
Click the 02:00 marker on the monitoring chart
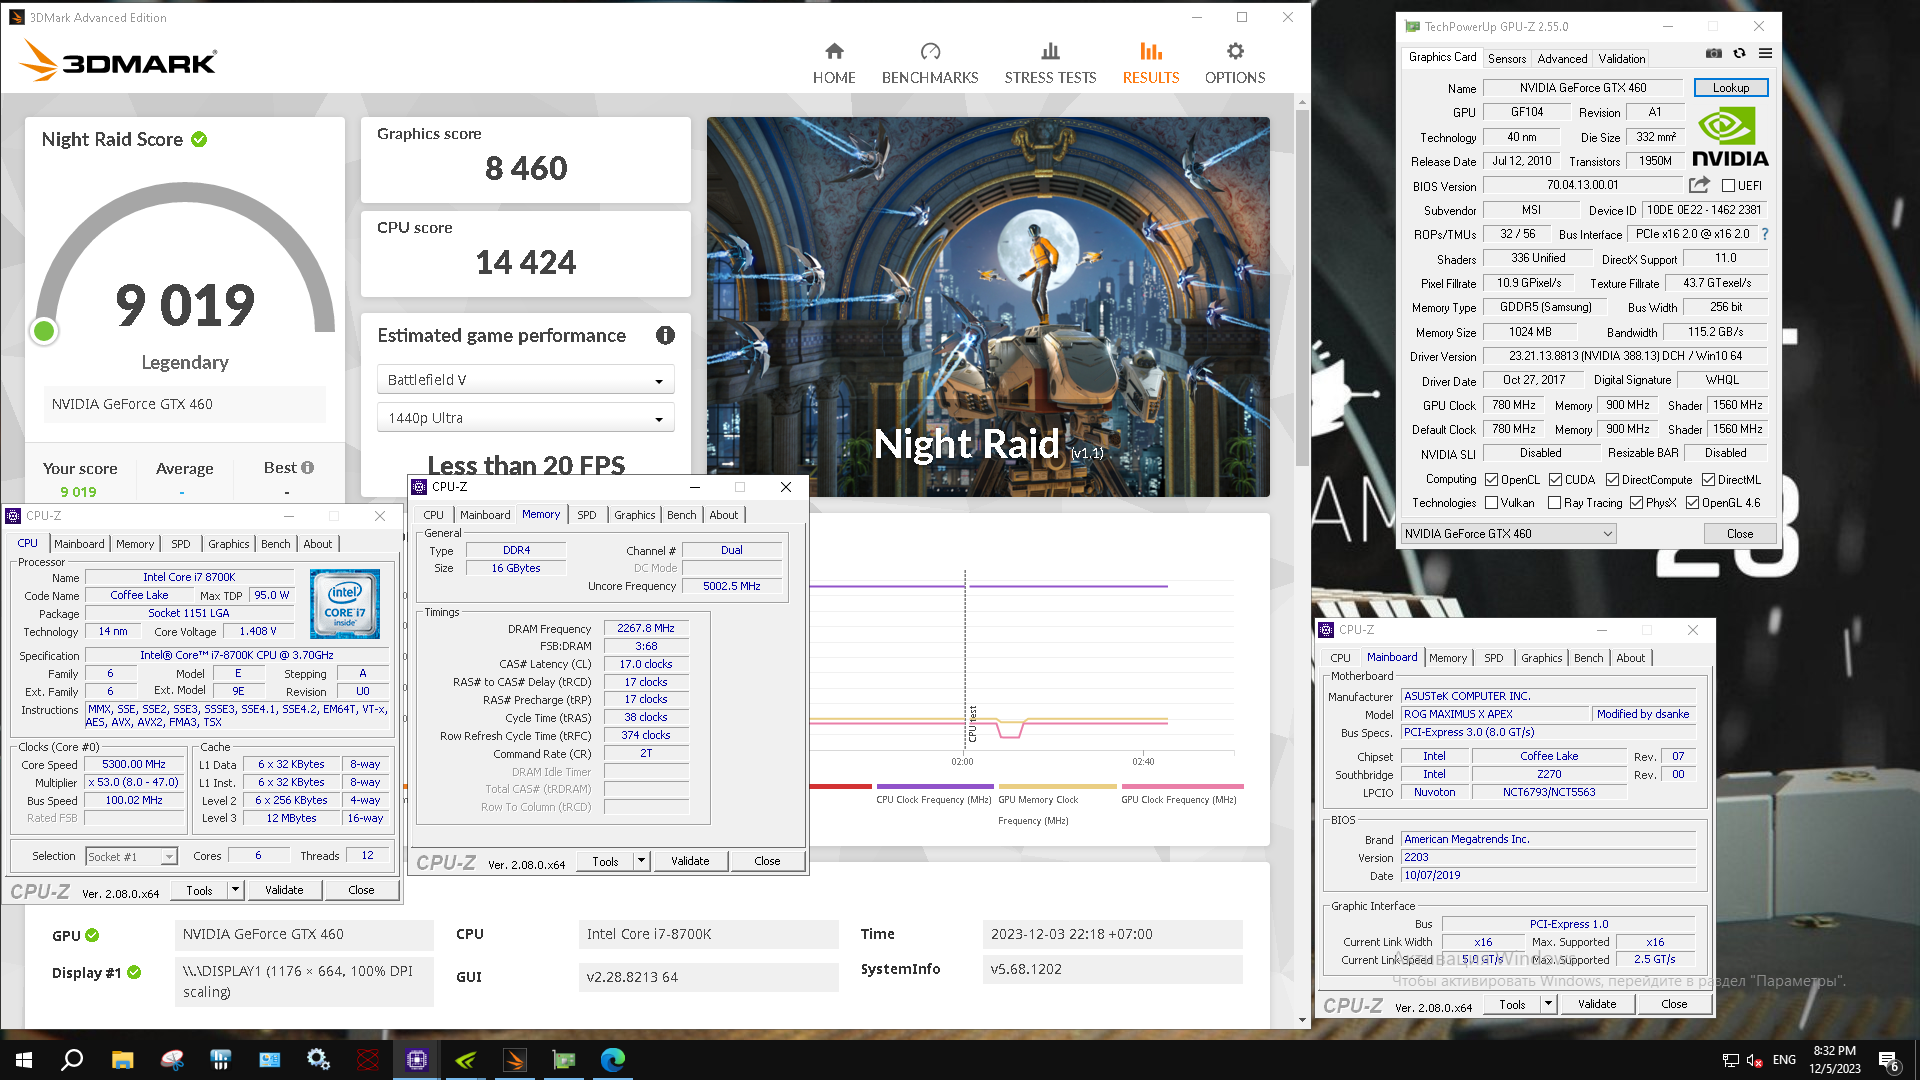(962, 762)
